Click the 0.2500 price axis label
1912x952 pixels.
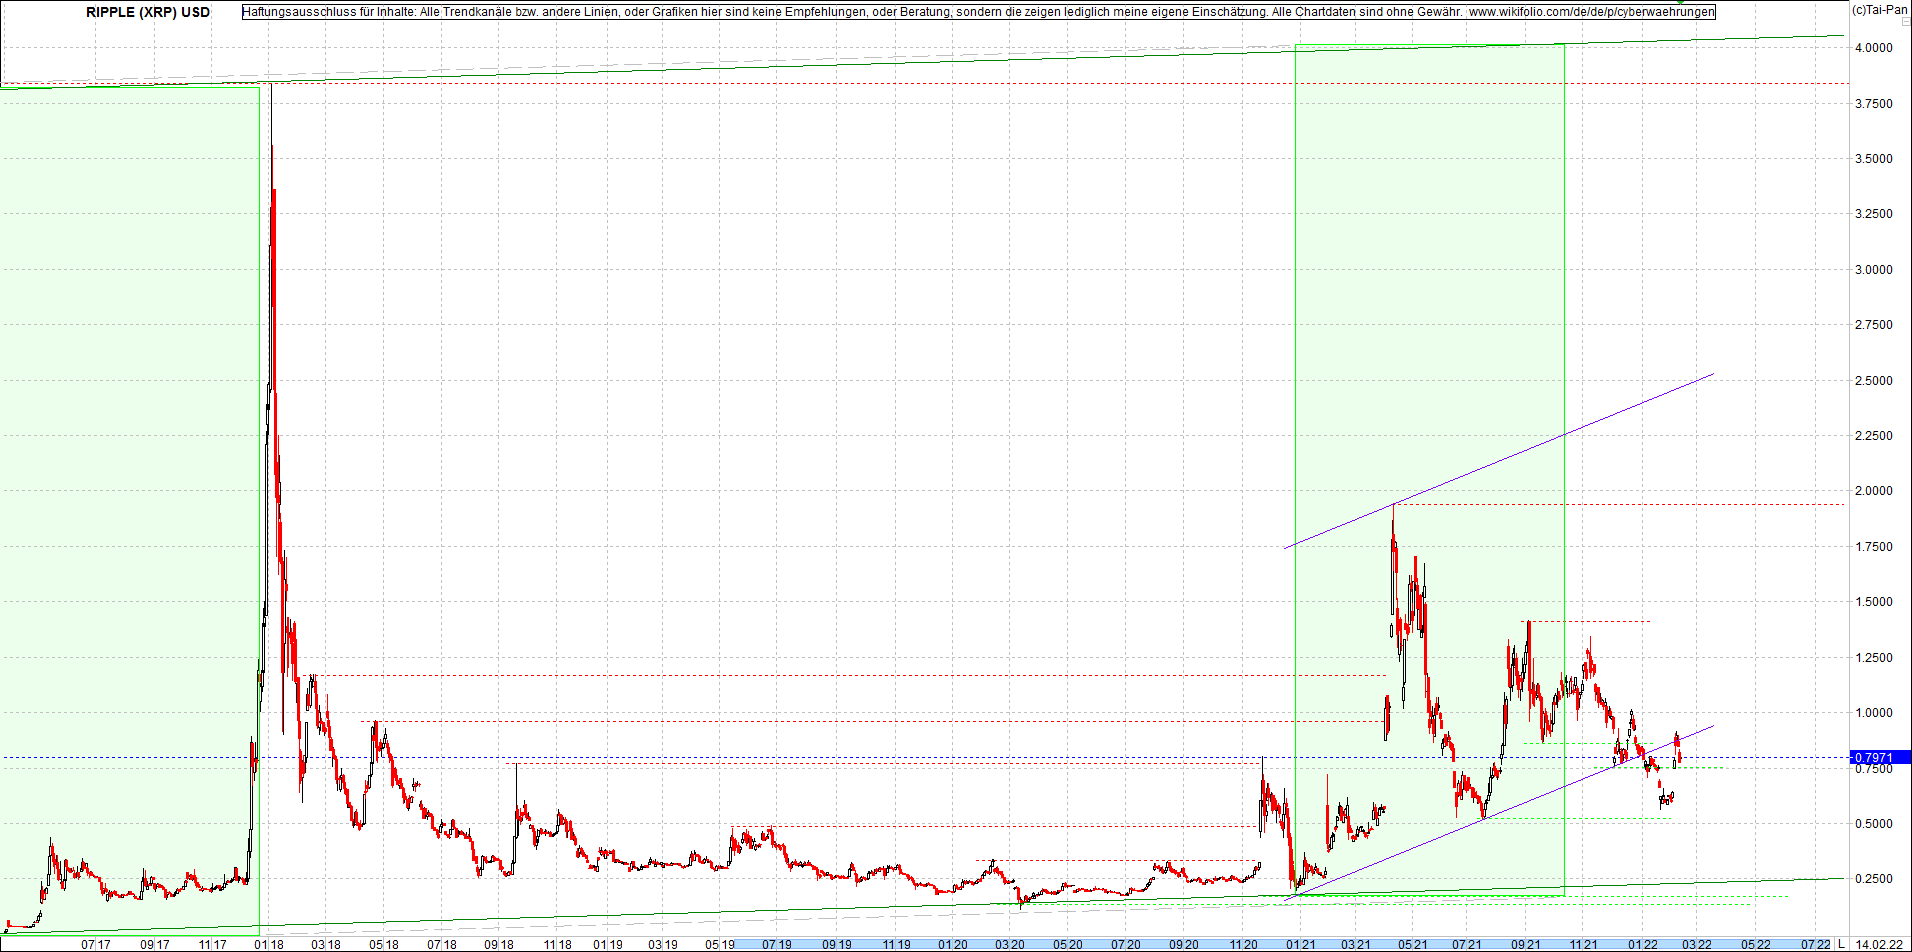click(x=1874, y=879)
